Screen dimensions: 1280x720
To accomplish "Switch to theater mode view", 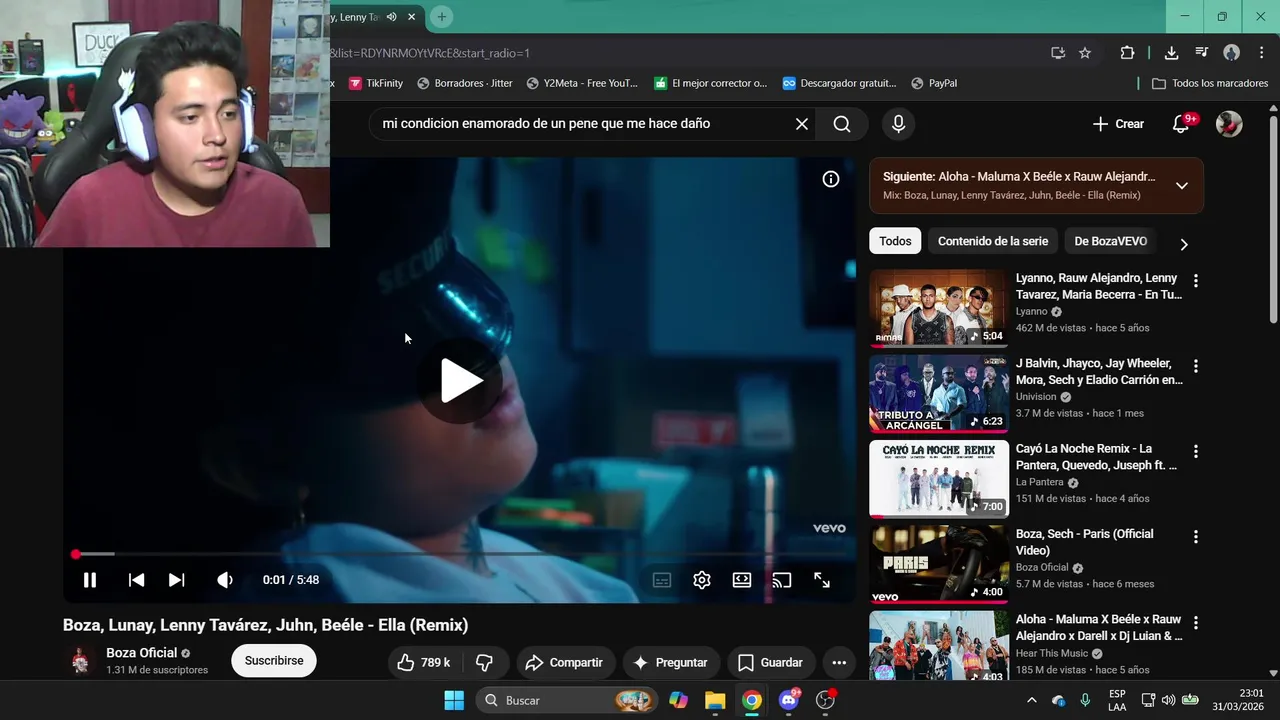I will click(x=742, y=580).
